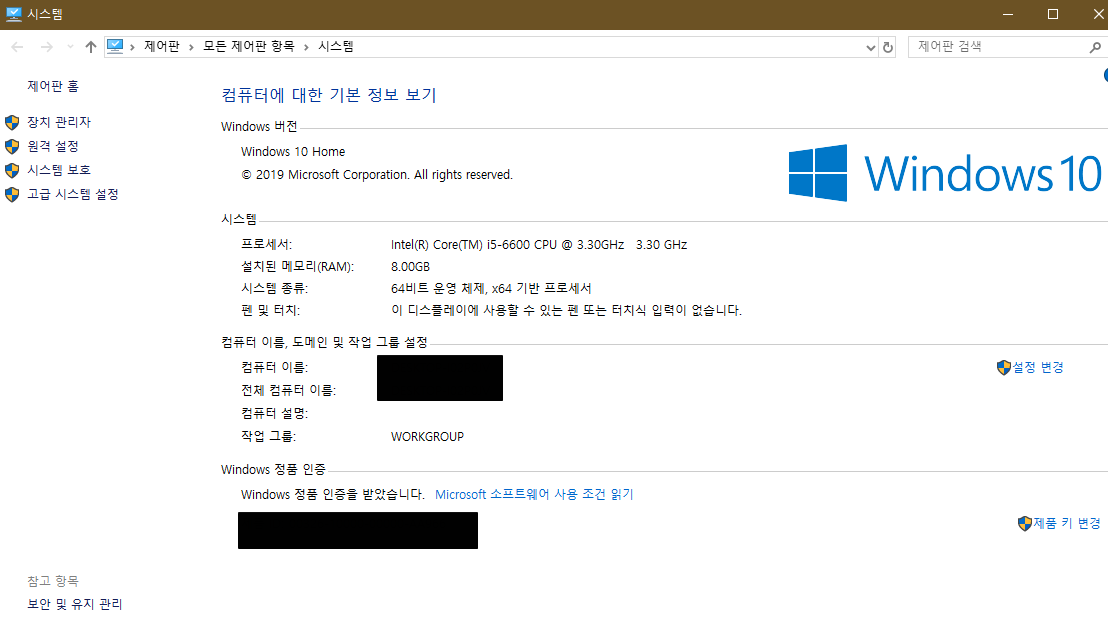Screen dimensions: 1108x626
Task: Open Microsoft 소프트웨어 사용 조건 읽기 link
Action: pos(534,495)
